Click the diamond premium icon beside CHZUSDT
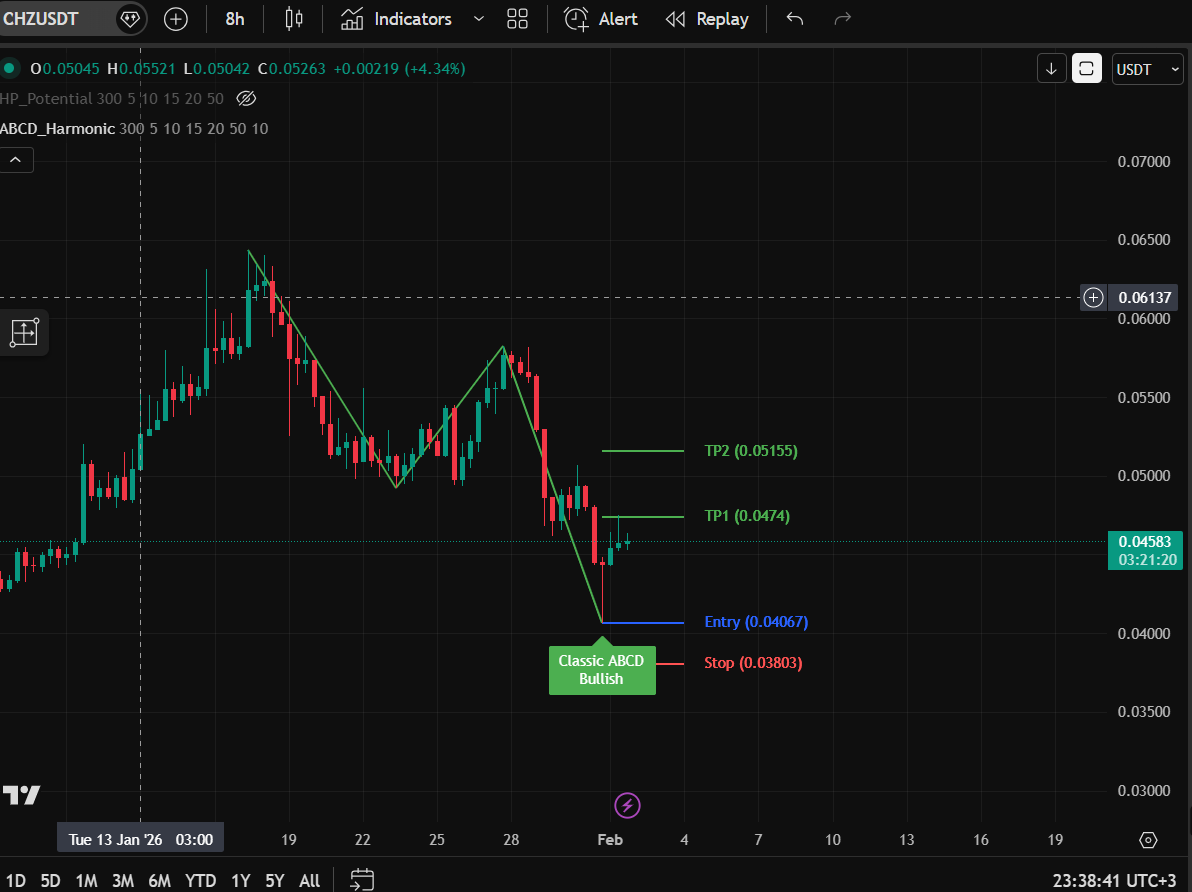 click(130, 19)
